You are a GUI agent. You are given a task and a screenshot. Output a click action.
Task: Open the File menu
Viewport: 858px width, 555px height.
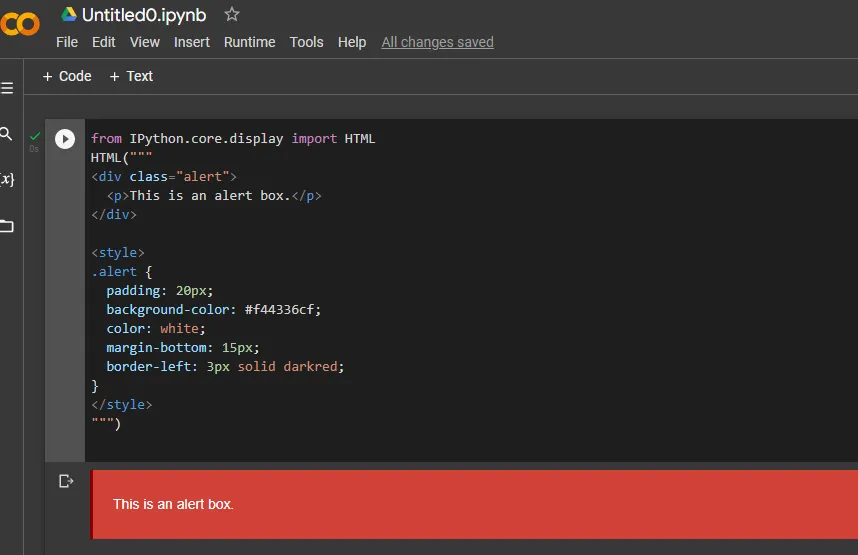click(x=67, y=42)
